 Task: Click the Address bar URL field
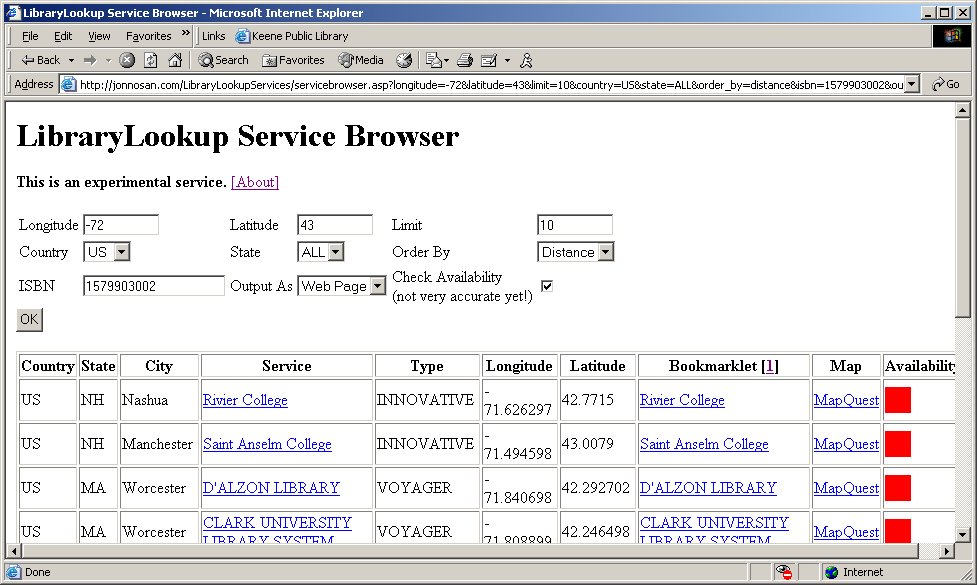(491, 84)
